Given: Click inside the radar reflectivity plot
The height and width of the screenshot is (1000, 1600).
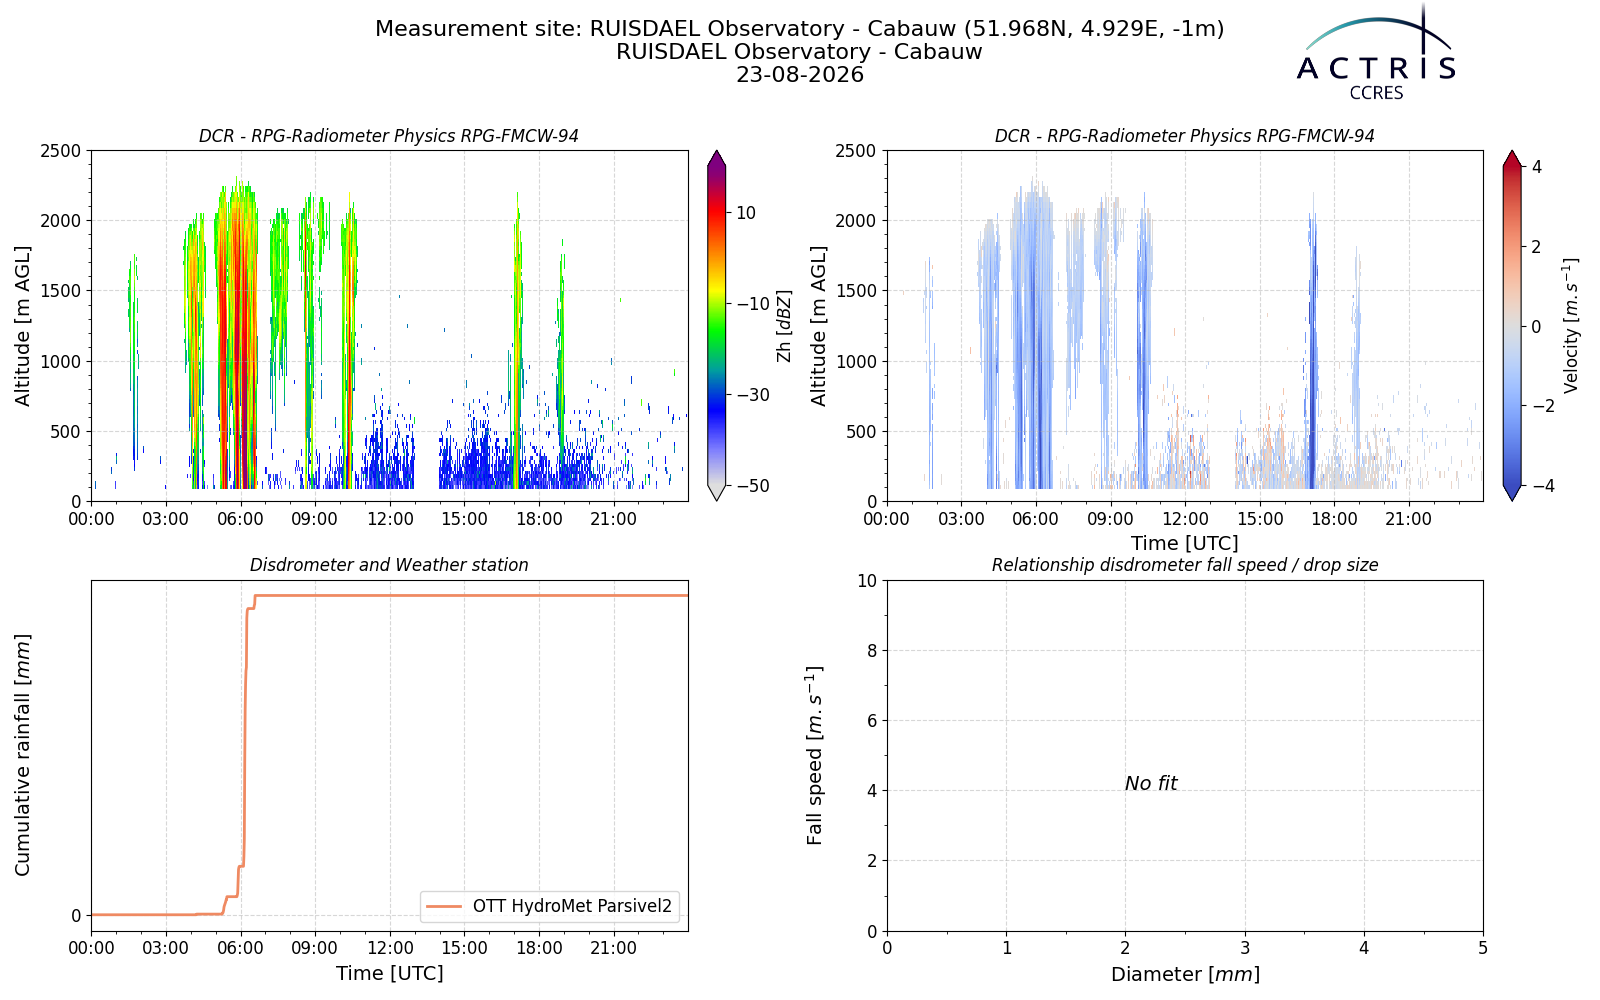Looking at the screenshot, I should (x=389, y=326).
